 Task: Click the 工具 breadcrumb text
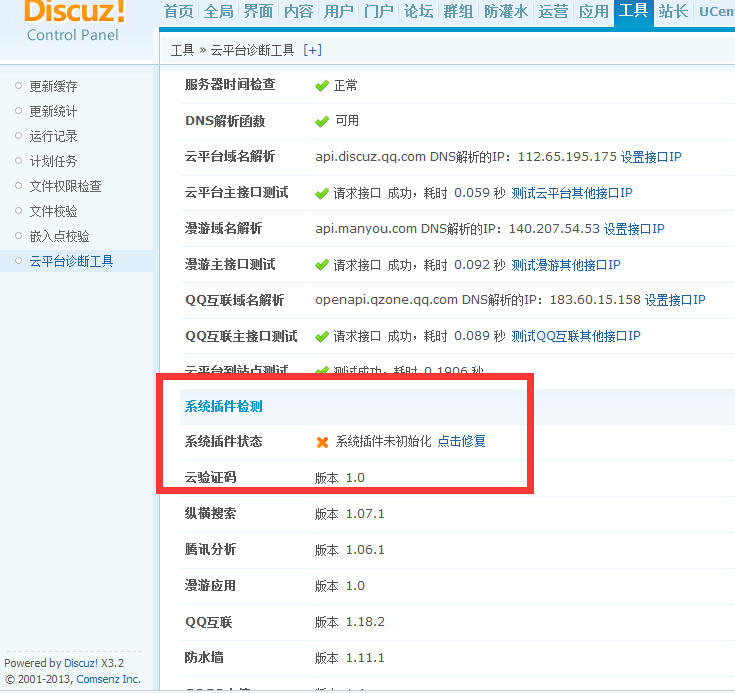point(182,50)
